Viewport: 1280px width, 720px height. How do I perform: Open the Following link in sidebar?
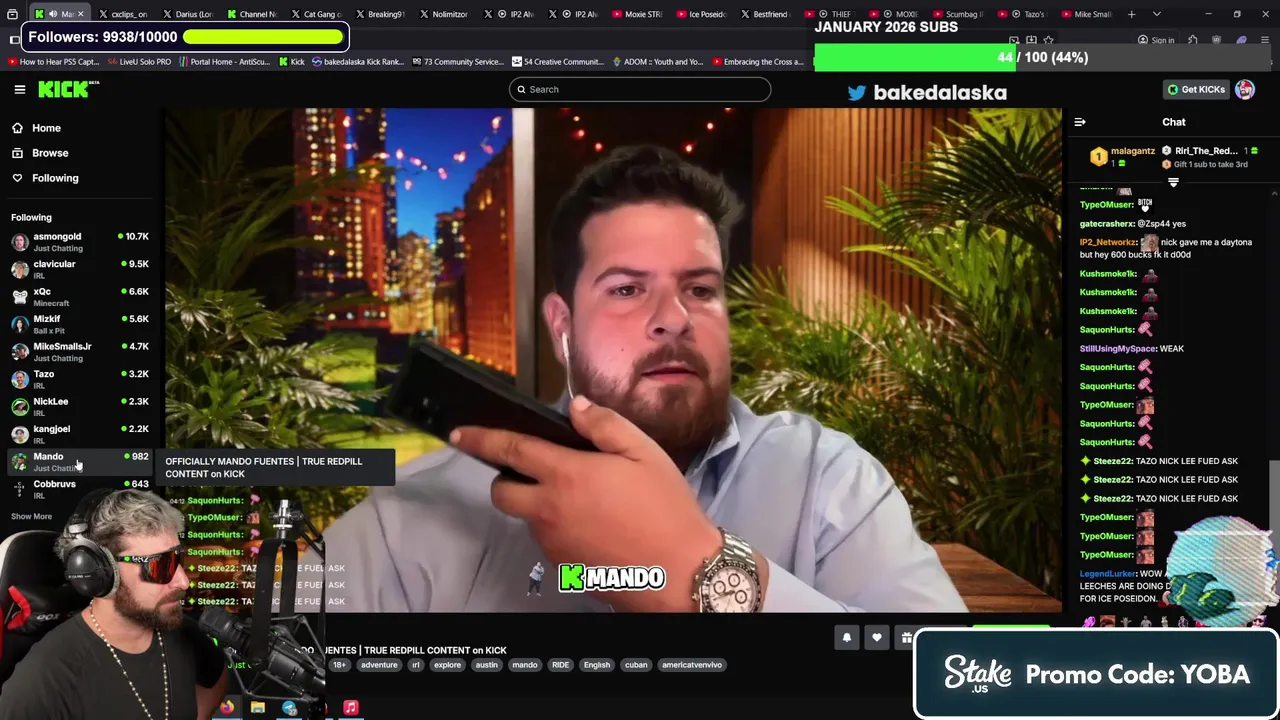pos(55,178)
